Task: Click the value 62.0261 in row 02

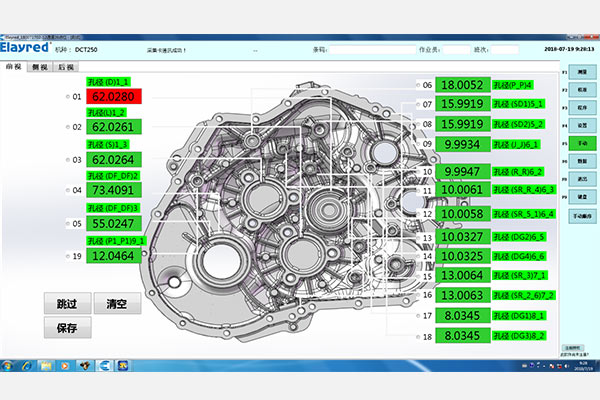Action: [x=114, y=127]
